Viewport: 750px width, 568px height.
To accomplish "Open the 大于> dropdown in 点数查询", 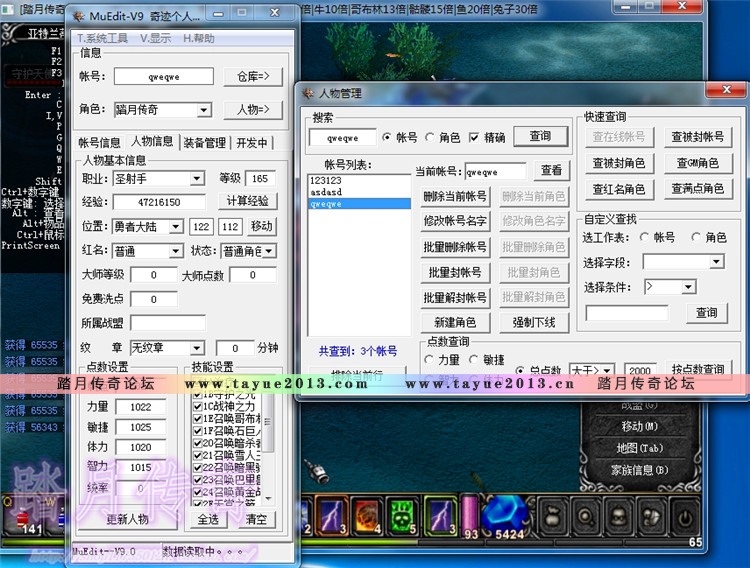I will coord(607,370).
